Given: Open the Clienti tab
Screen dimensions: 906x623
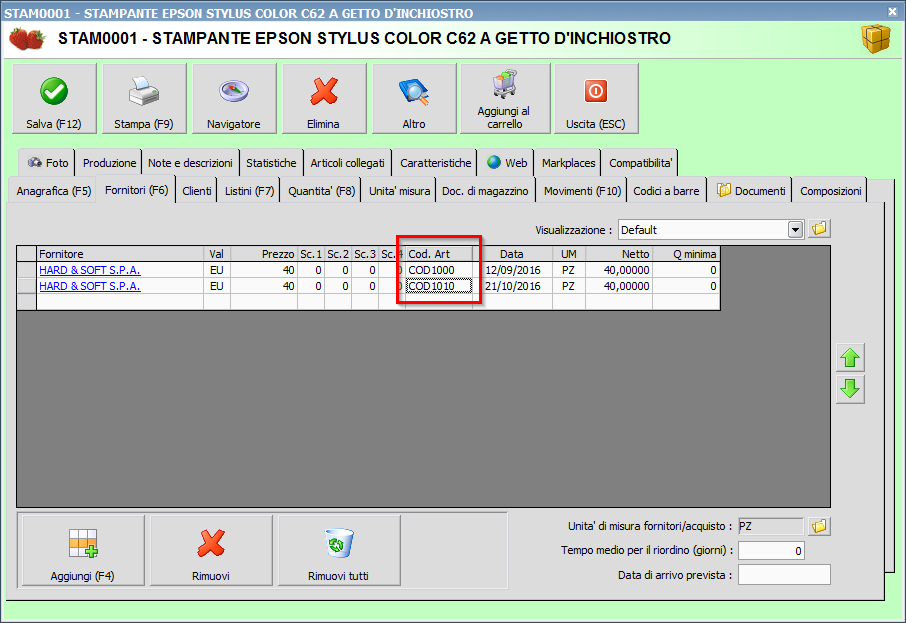Looking at the screenshot, I should point(196,191).
